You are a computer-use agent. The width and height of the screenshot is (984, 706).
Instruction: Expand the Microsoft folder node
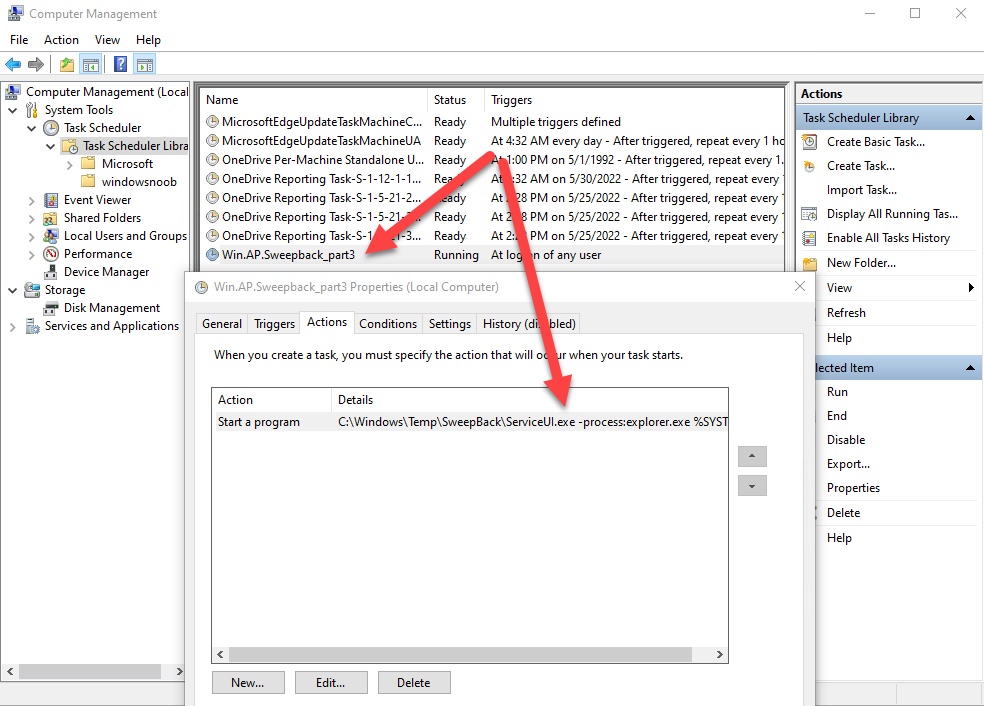coord(70,164)
